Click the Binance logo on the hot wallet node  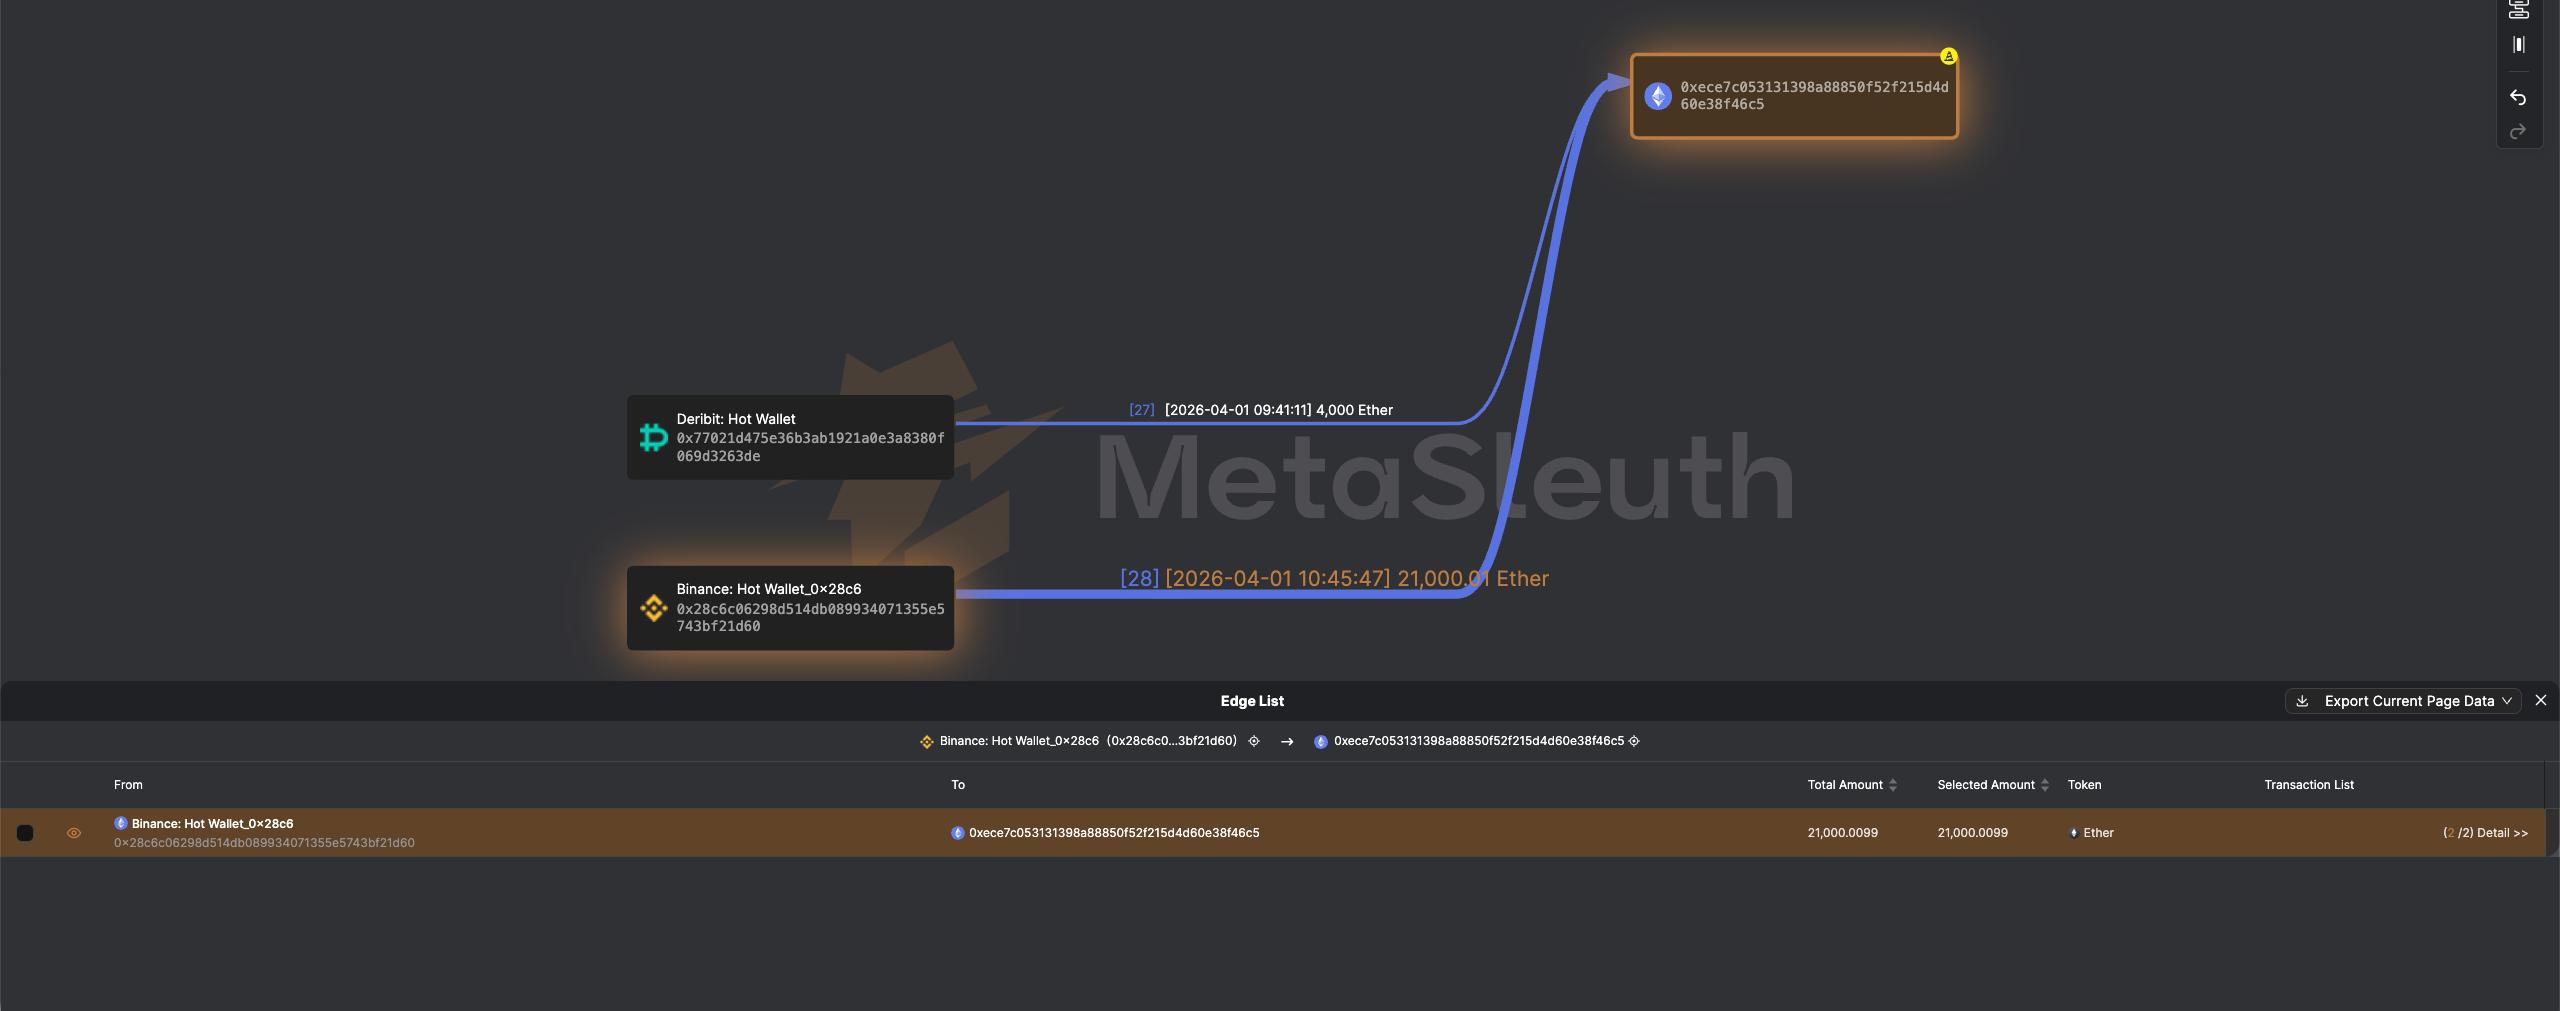coord(653,608)
